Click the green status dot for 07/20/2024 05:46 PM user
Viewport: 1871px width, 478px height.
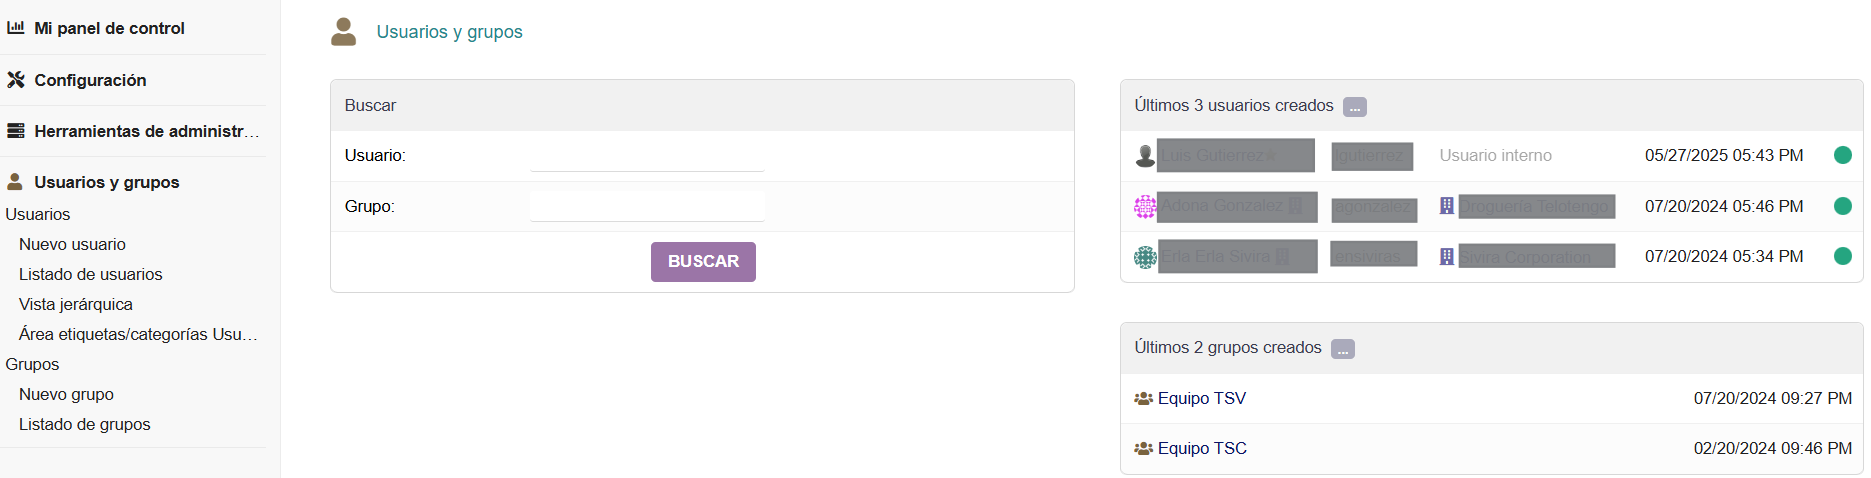(x=1842, y=206)
